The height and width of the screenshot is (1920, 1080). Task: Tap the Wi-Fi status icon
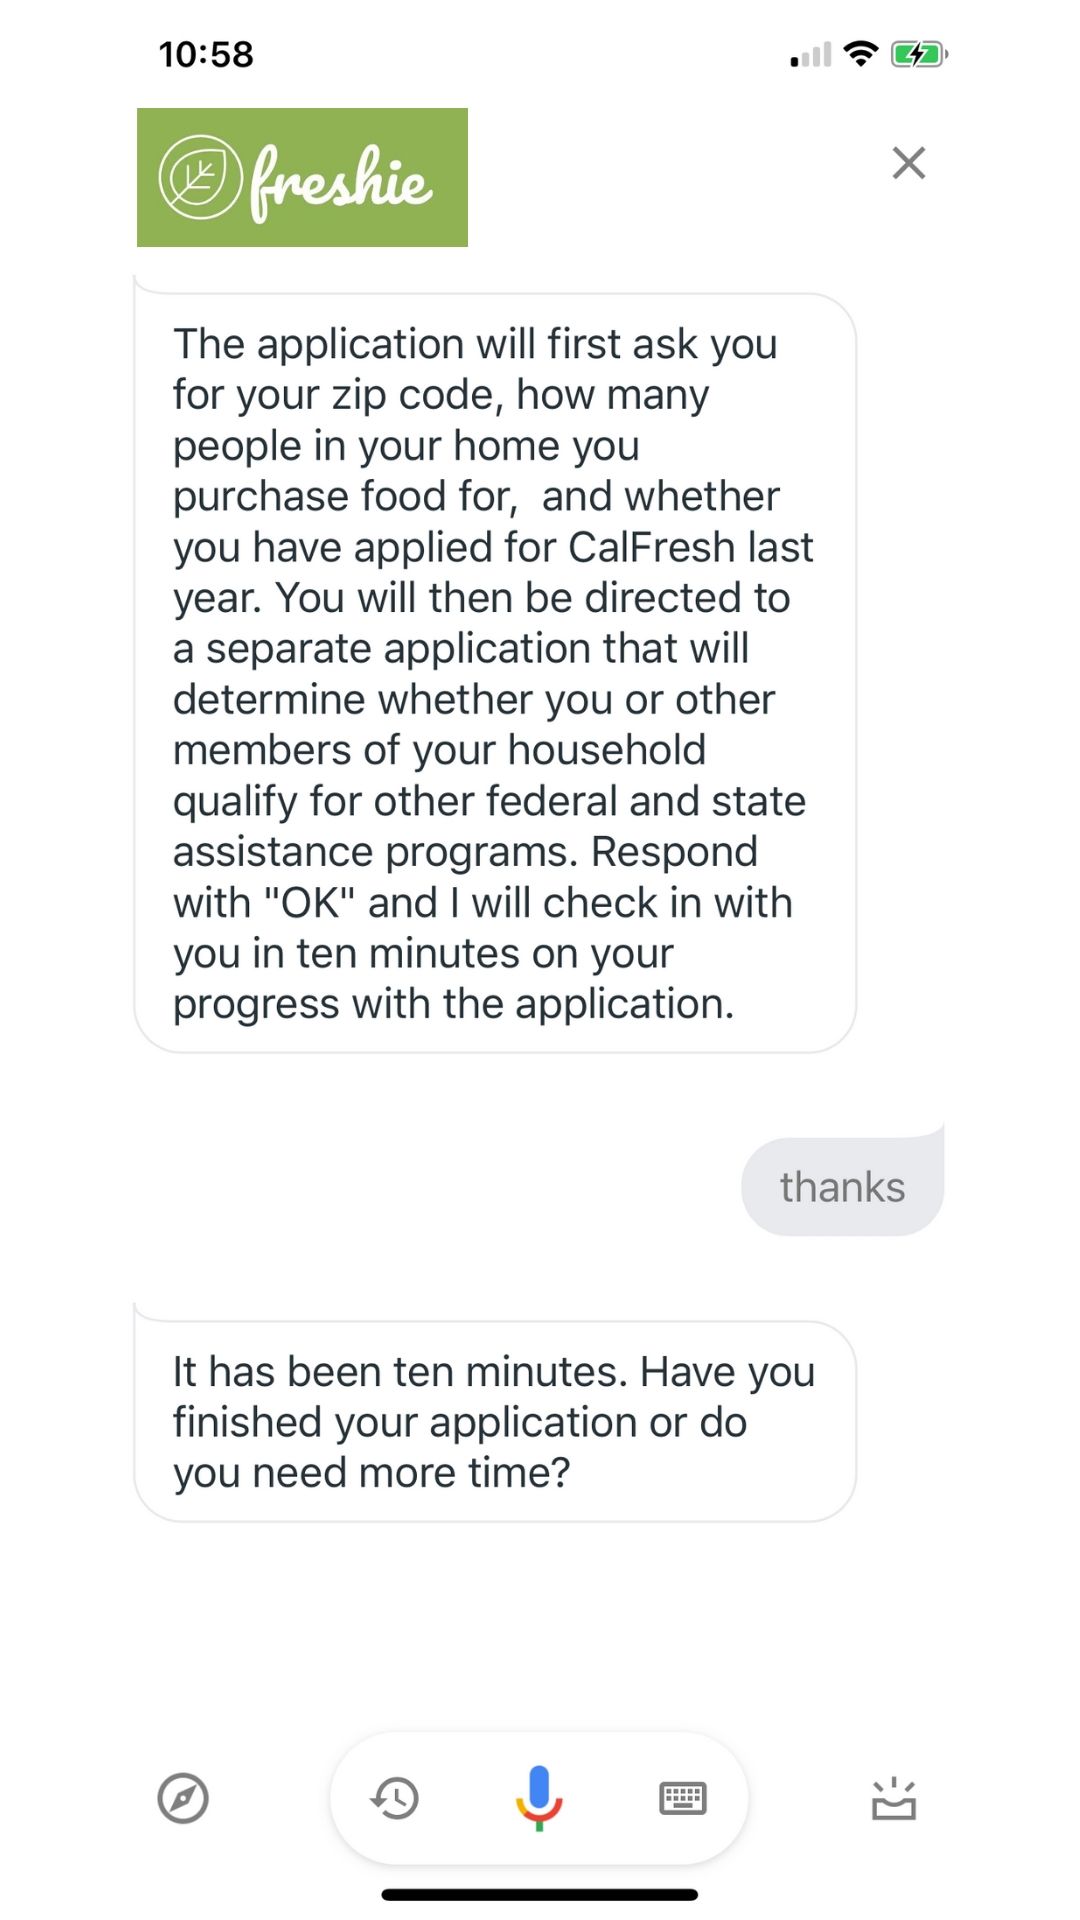(x=860, y=54)
